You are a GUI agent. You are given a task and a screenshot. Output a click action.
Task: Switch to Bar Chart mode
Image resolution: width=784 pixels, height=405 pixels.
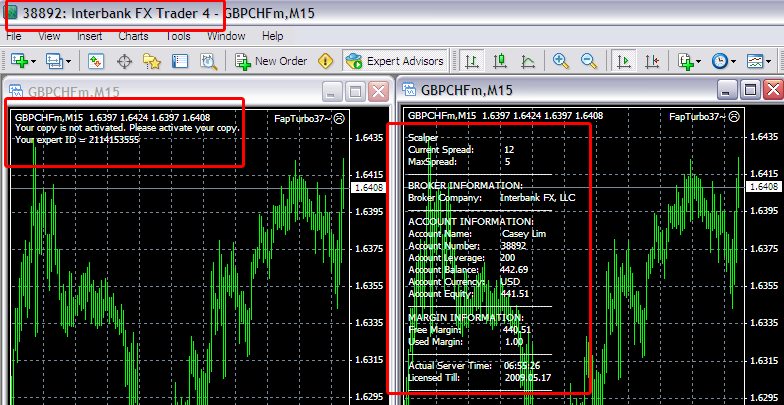click(x=471, y=61)
